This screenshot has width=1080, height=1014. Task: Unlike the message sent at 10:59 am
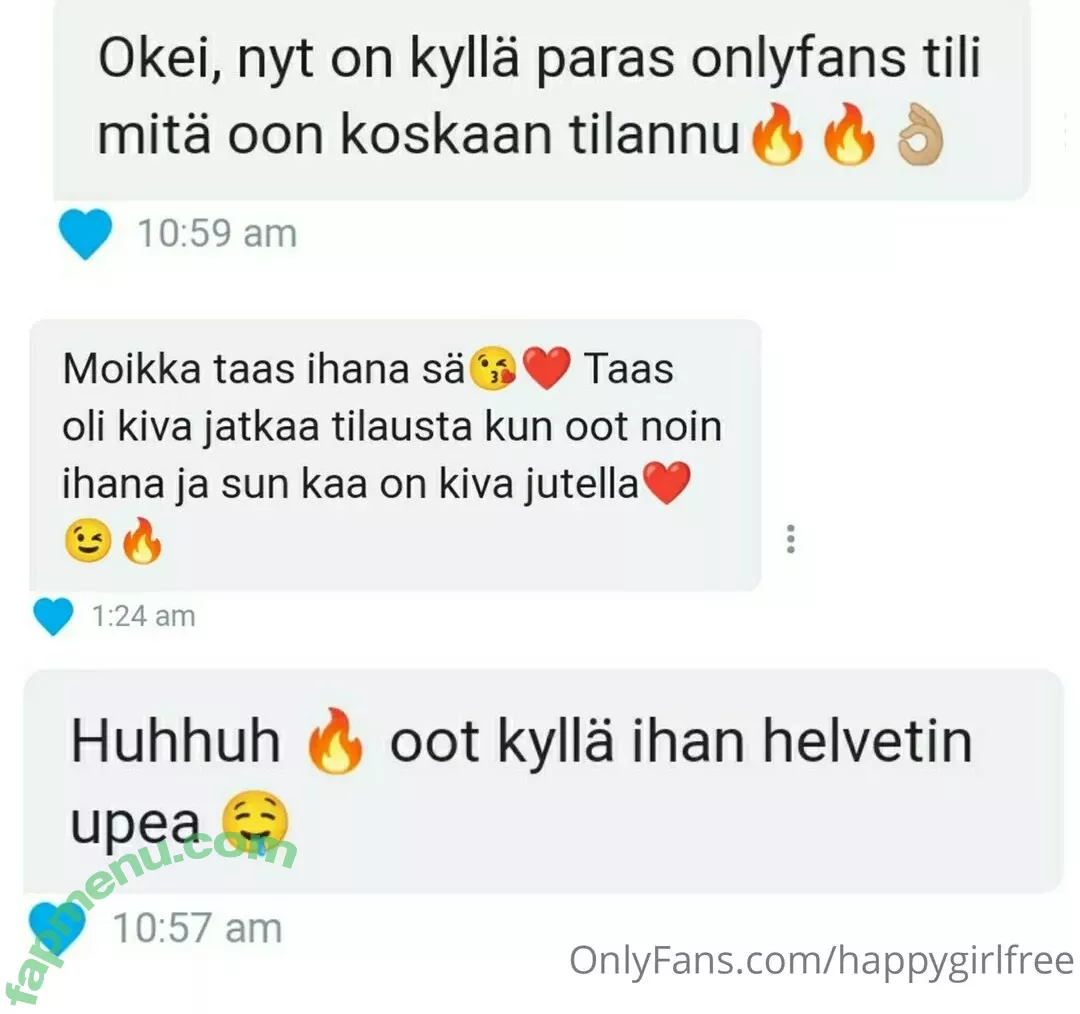[85, 234]
